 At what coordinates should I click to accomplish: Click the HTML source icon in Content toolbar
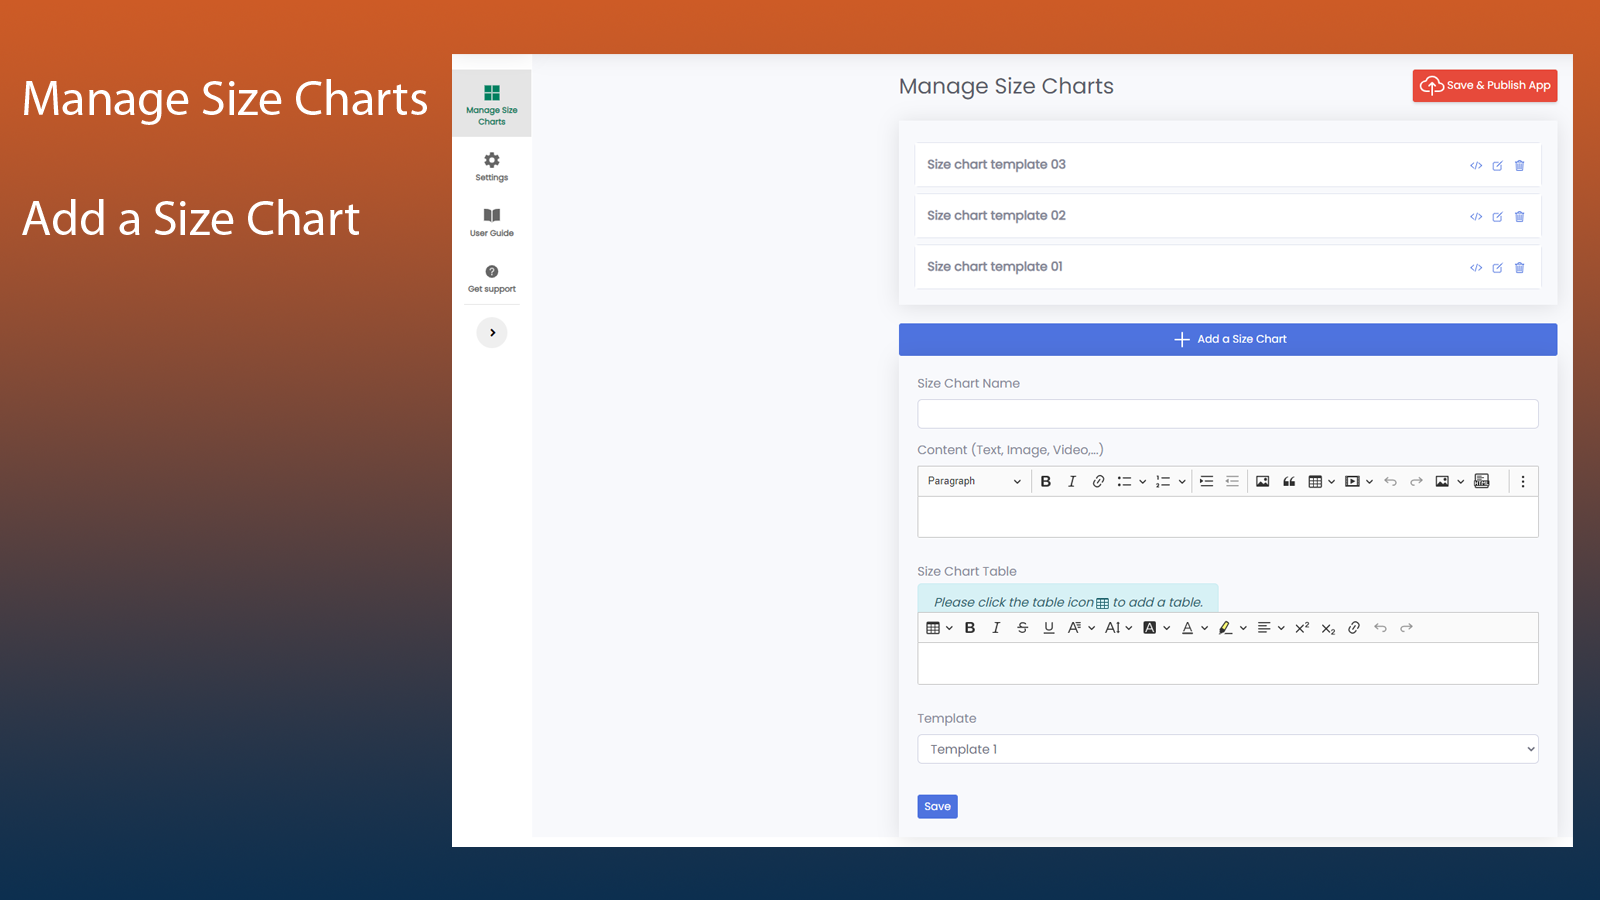tap(1482, 482)
